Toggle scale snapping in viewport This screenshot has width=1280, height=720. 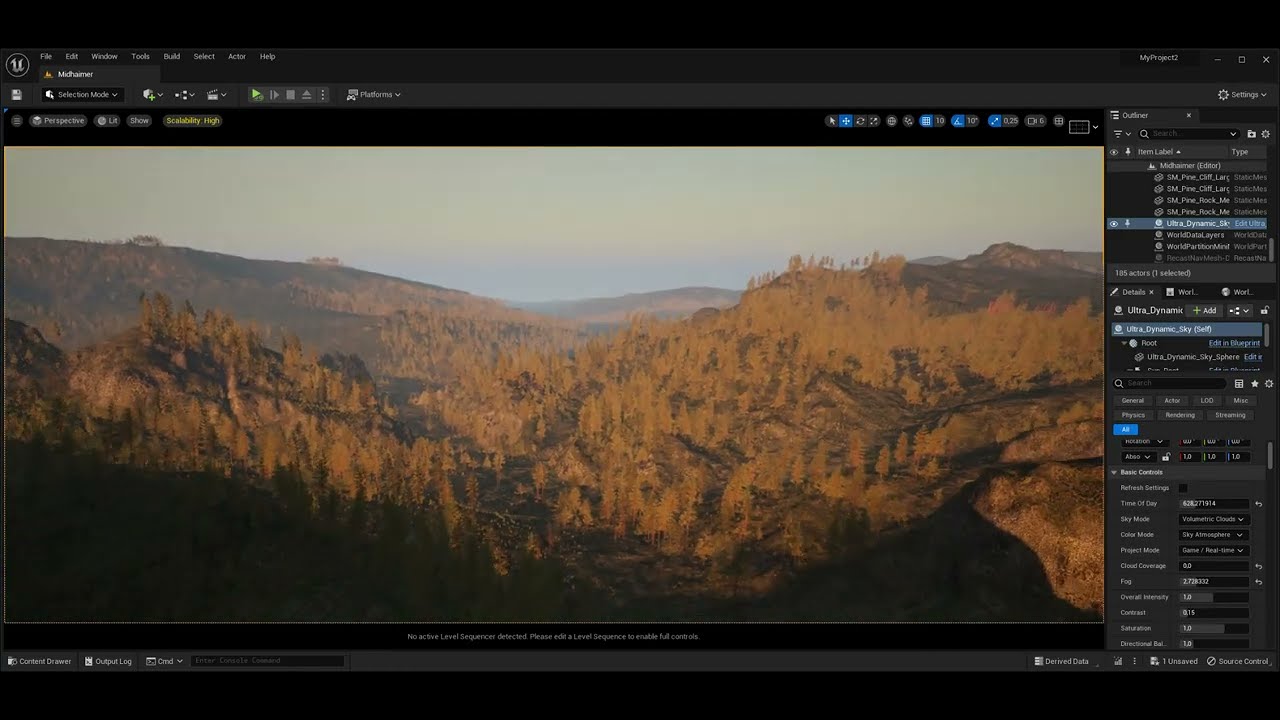pyautogui.click(x=994, y=121)
